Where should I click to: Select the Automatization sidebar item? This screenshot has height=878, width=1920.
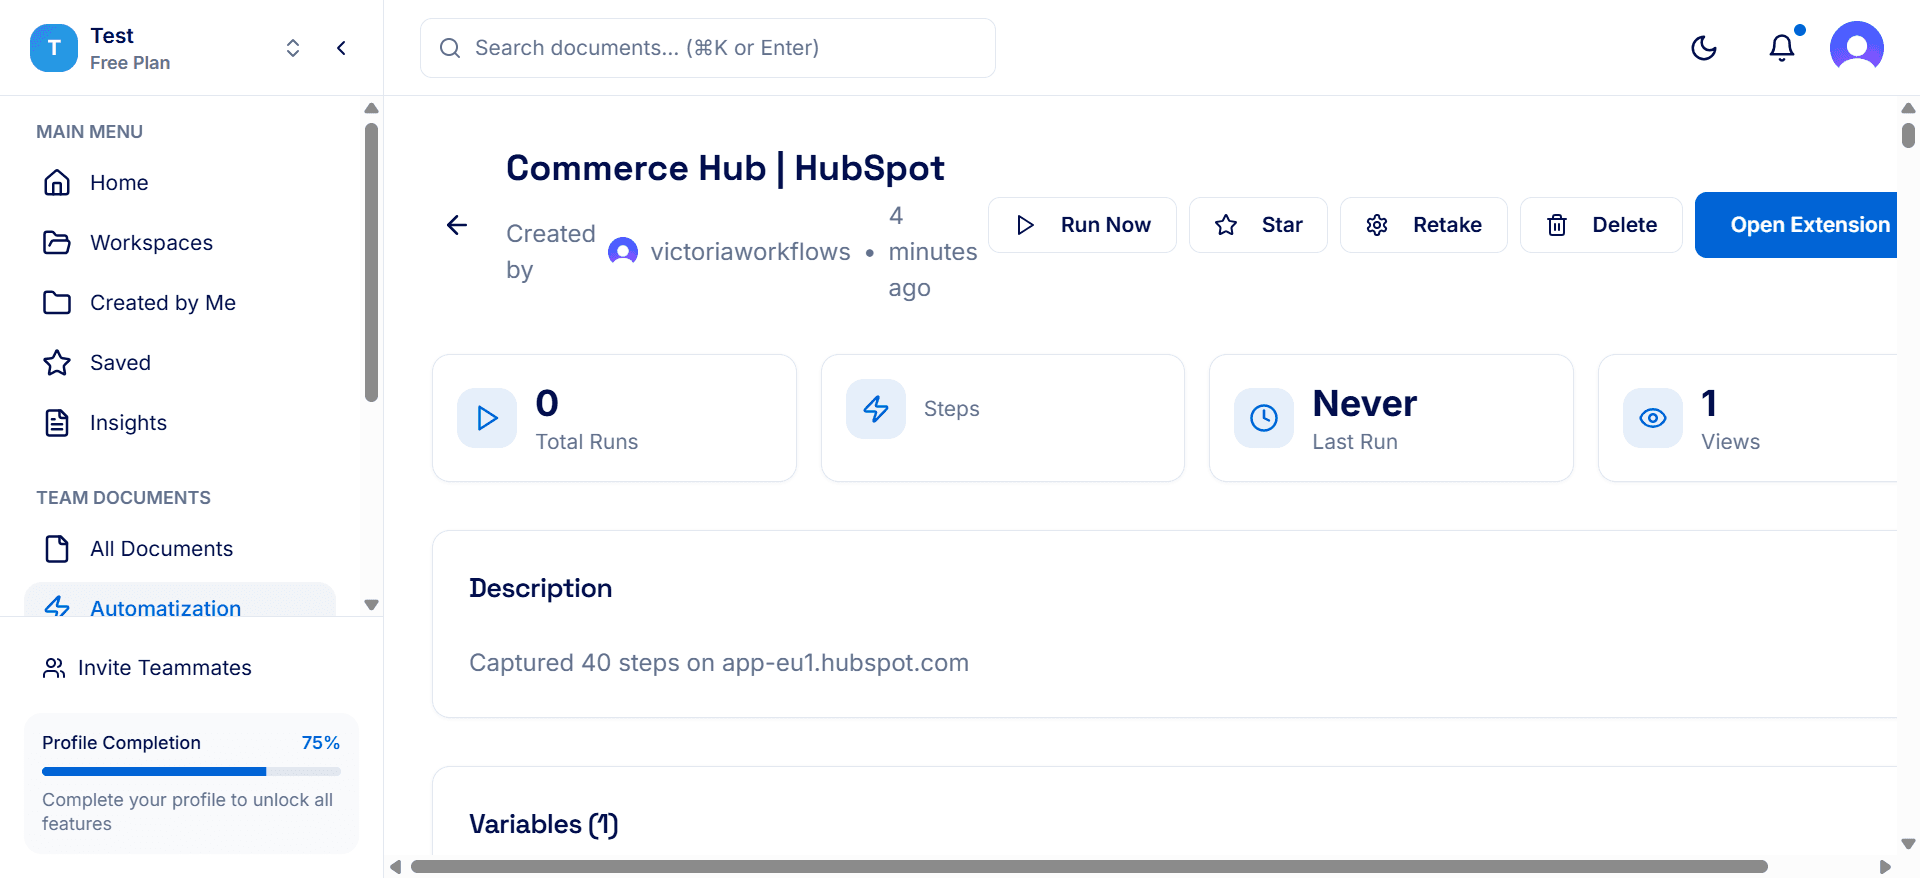180,600
